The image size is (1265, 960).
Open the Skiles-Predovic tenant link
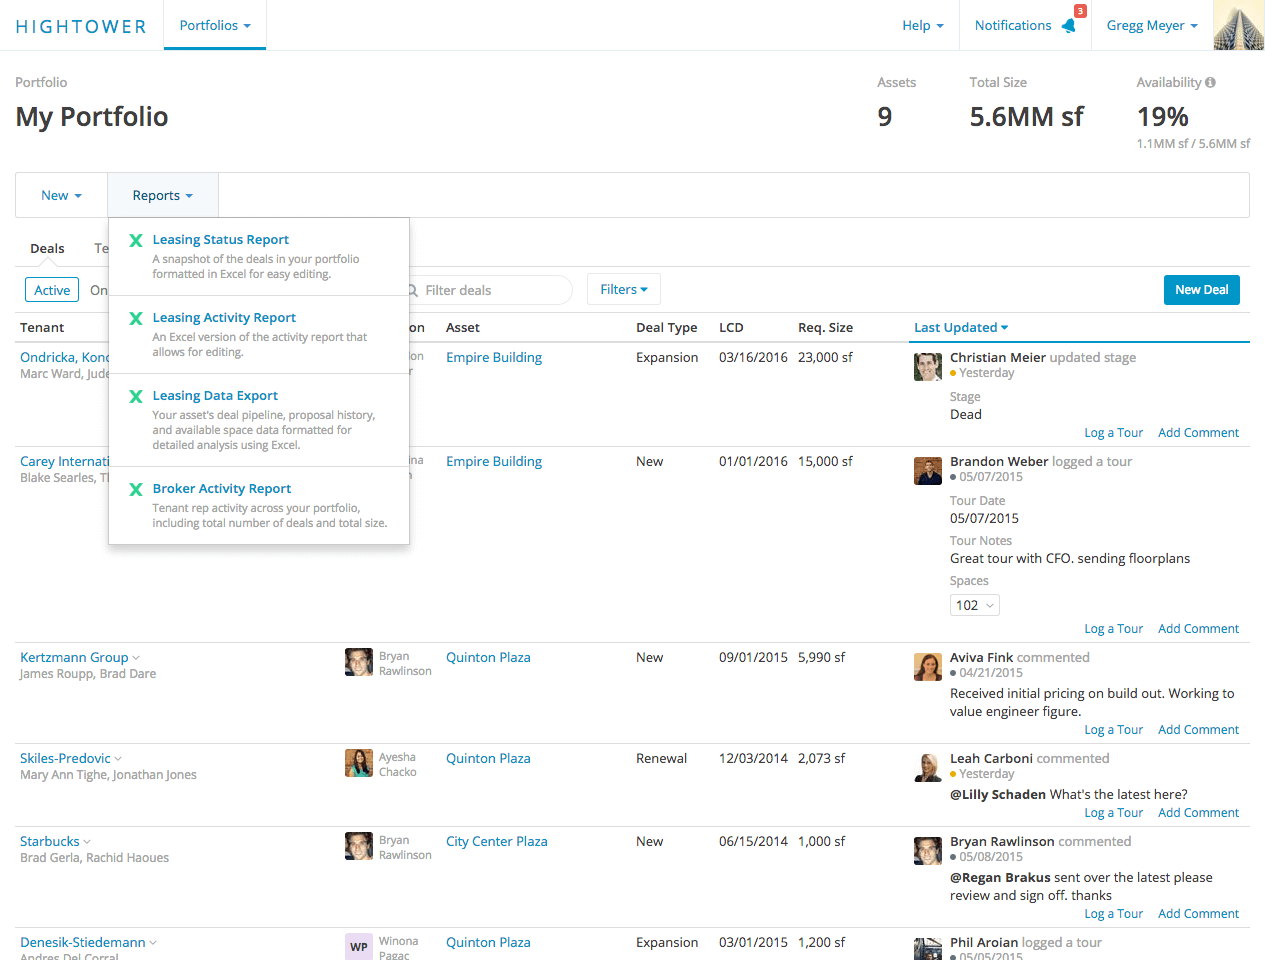point(65,758)
